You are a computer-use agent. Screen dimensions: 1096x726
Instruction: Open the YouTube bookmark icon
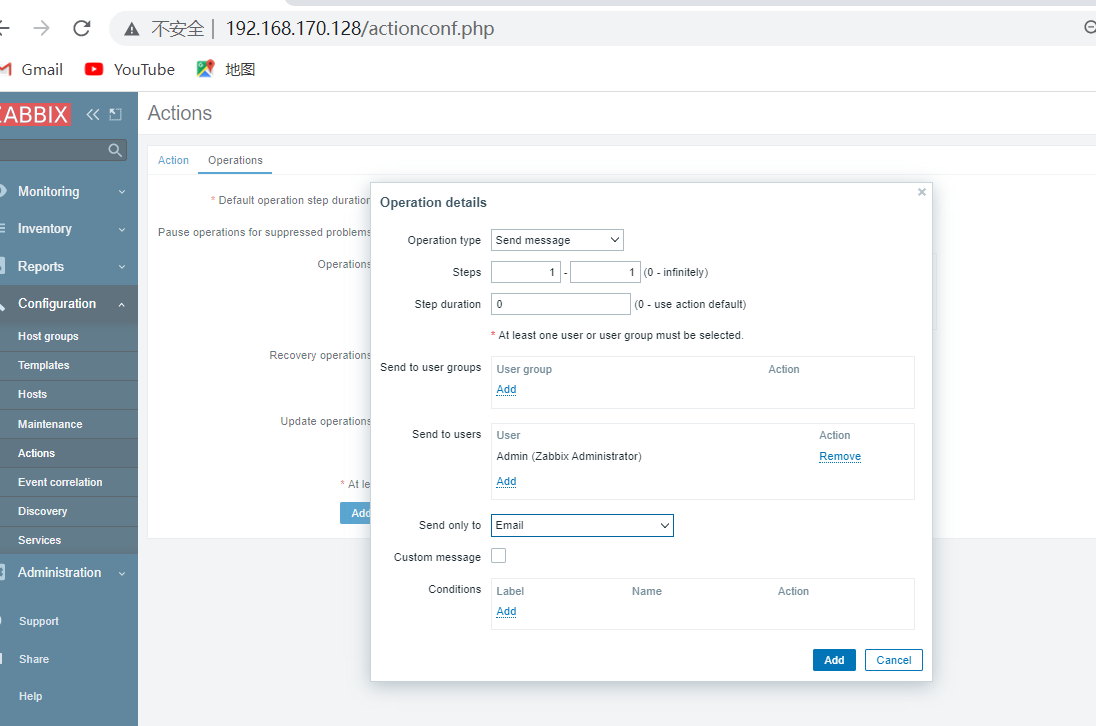pos(94,69)
